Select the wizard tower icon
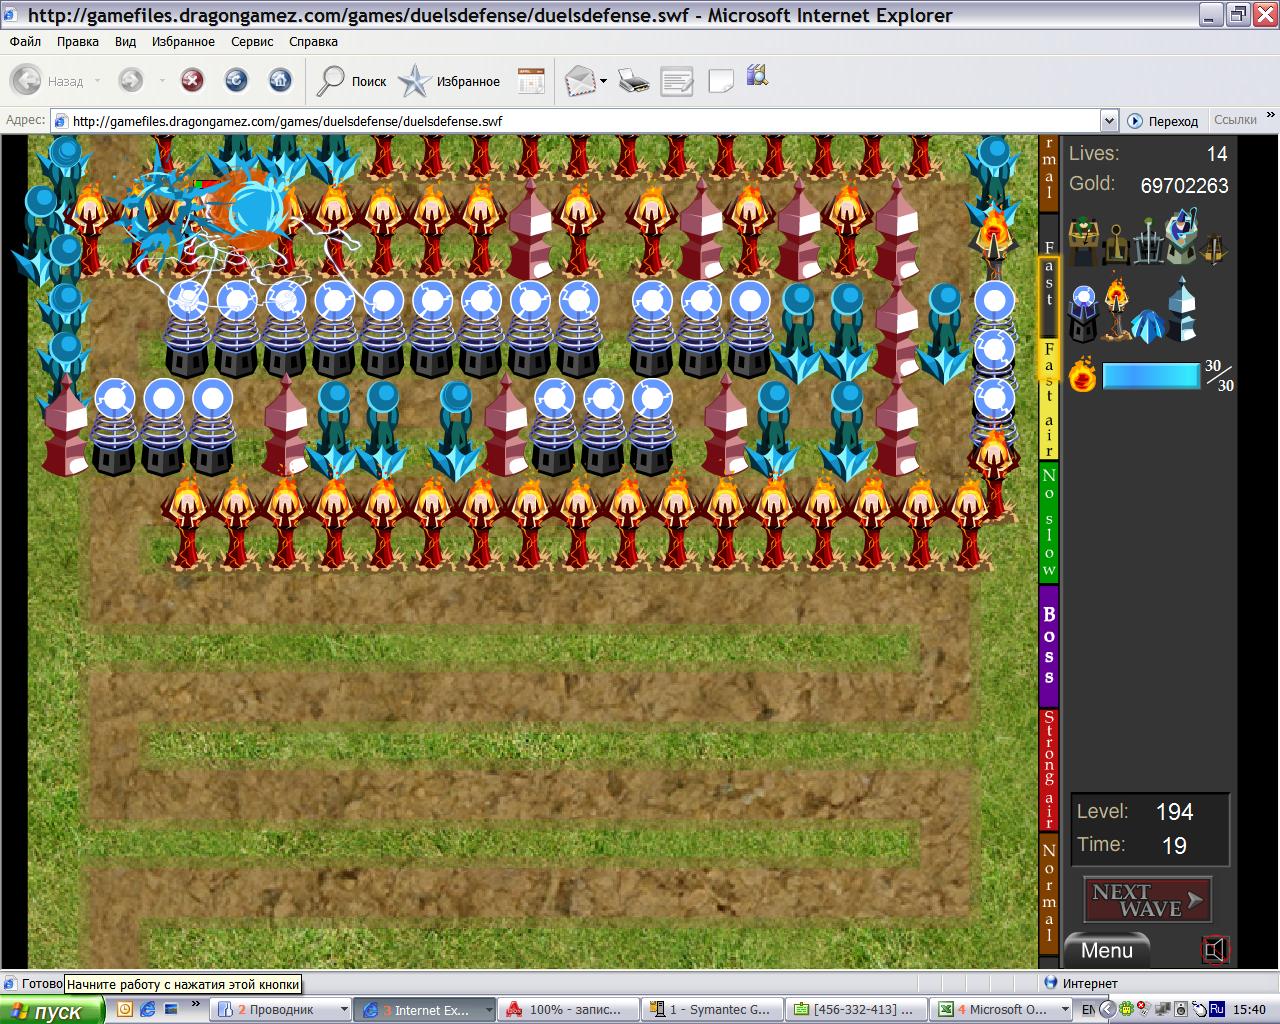 coord(1181,236)
